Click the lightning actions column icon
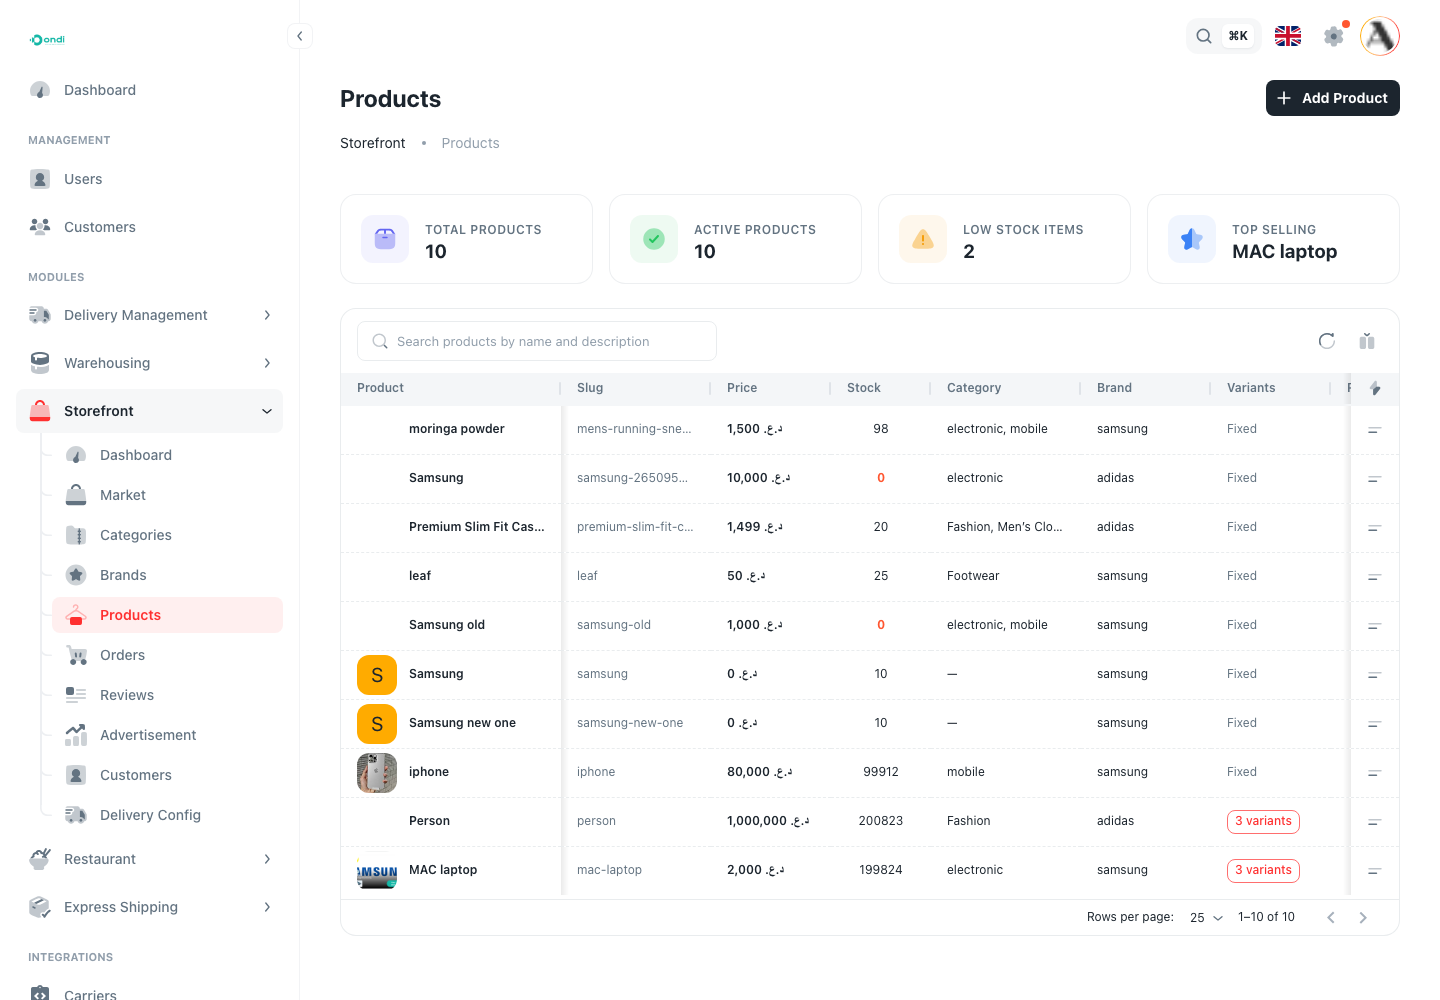 1375,388
